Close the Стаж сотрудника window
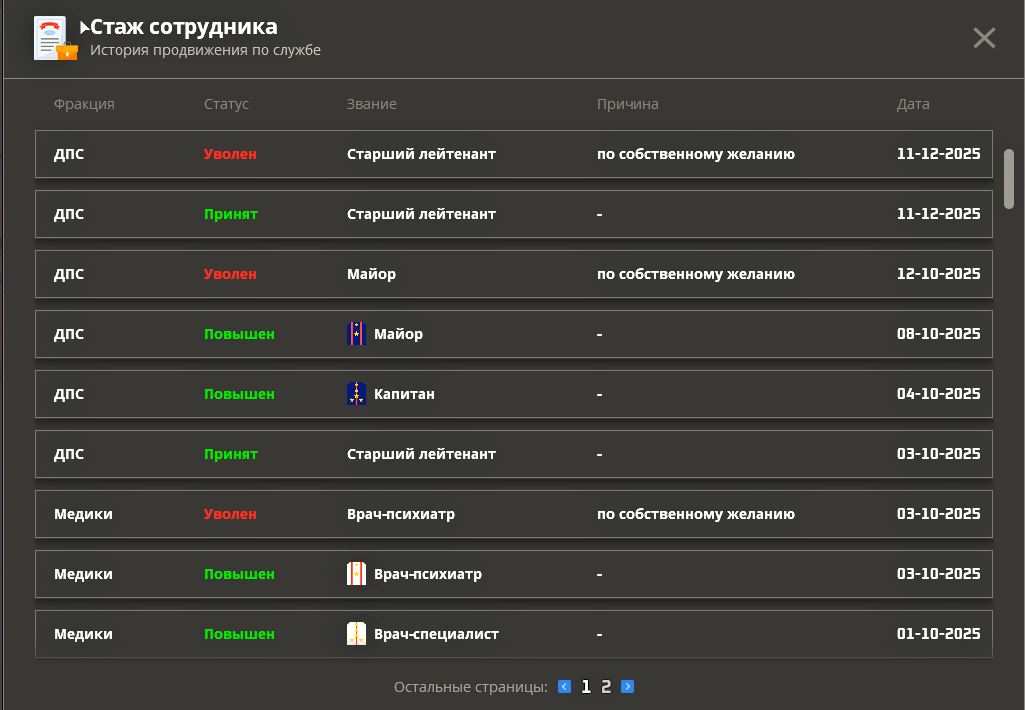The image size is (1025, 710). coord(984,38)
